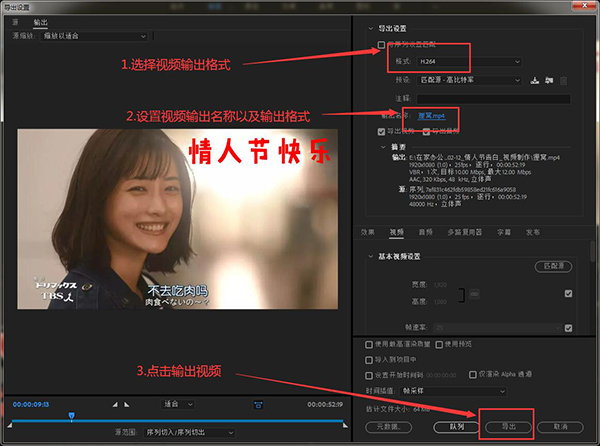Click the blue playhead on the timeline
Viewport: 600px width, 446px height.
(71, 416)
